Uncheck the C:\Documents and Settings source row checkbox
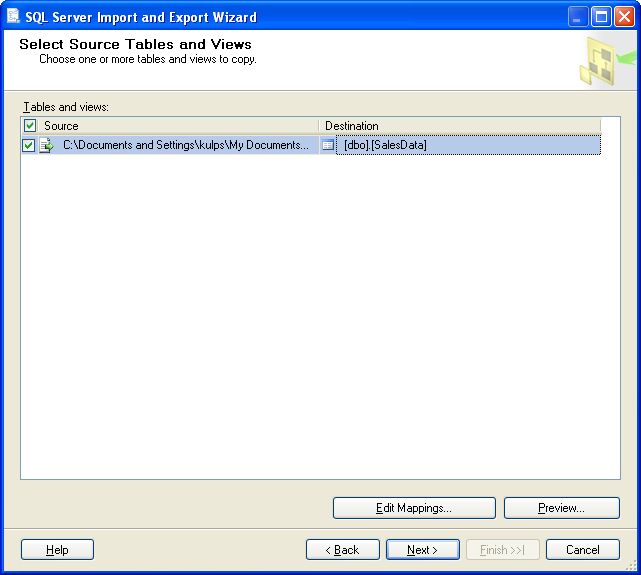This screenshot has height=575, width=641. tap(28, 145)
